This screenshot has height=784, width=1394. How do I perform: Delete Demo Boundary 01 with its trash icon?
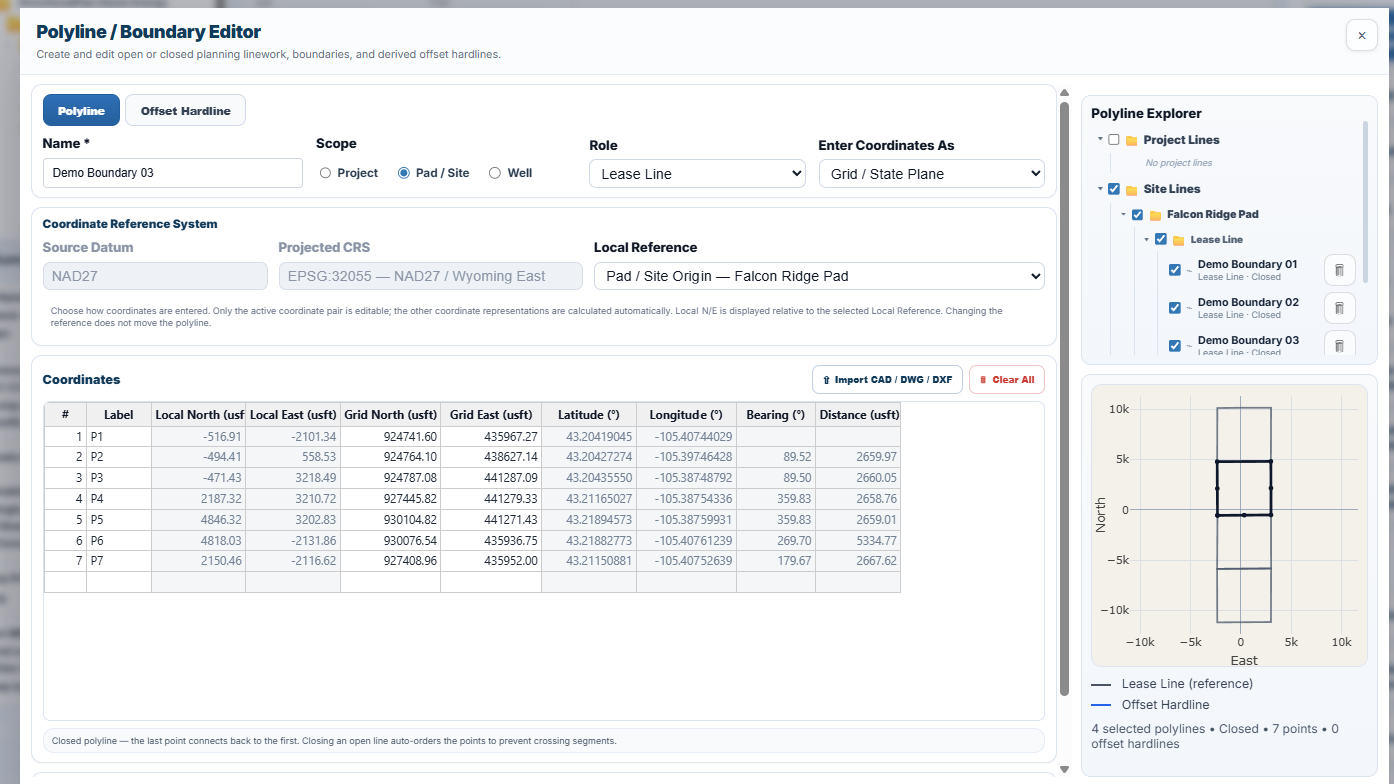pos(1340,270)
